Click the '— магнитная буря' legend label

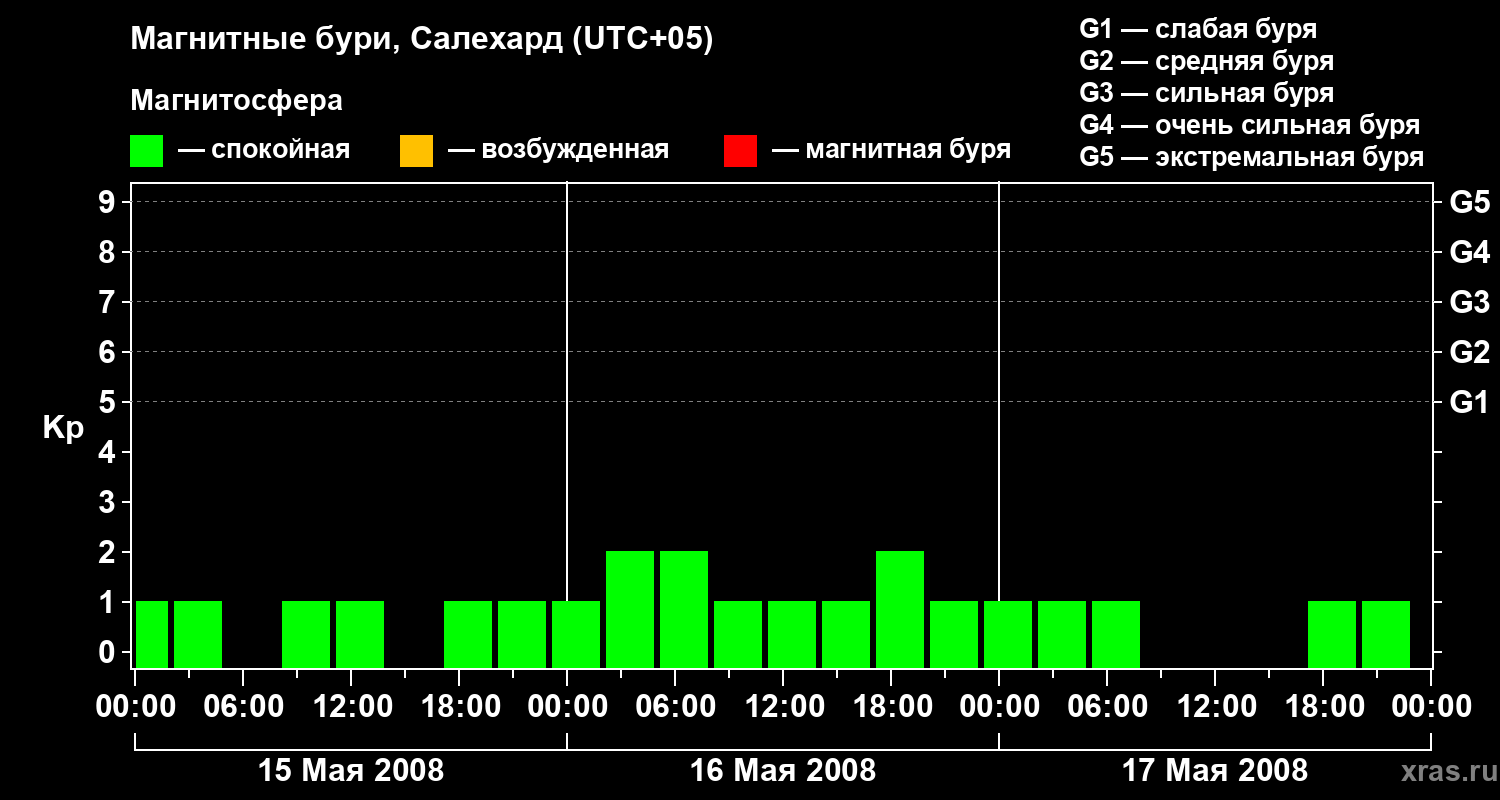891,151
